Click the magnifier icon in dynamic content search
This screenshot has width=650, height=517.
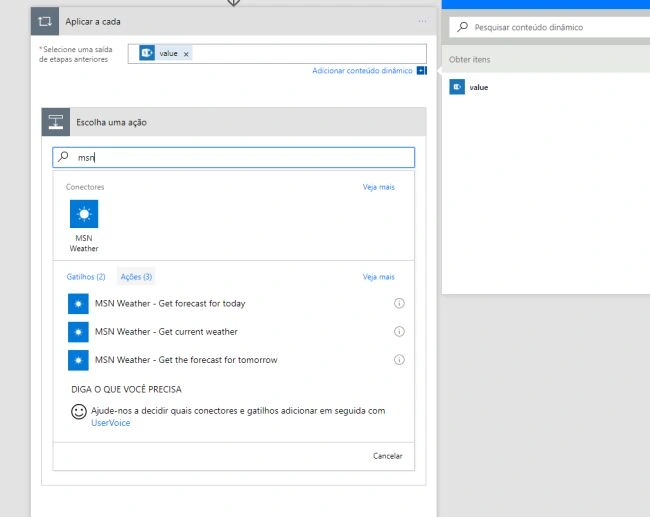(462, 27)
